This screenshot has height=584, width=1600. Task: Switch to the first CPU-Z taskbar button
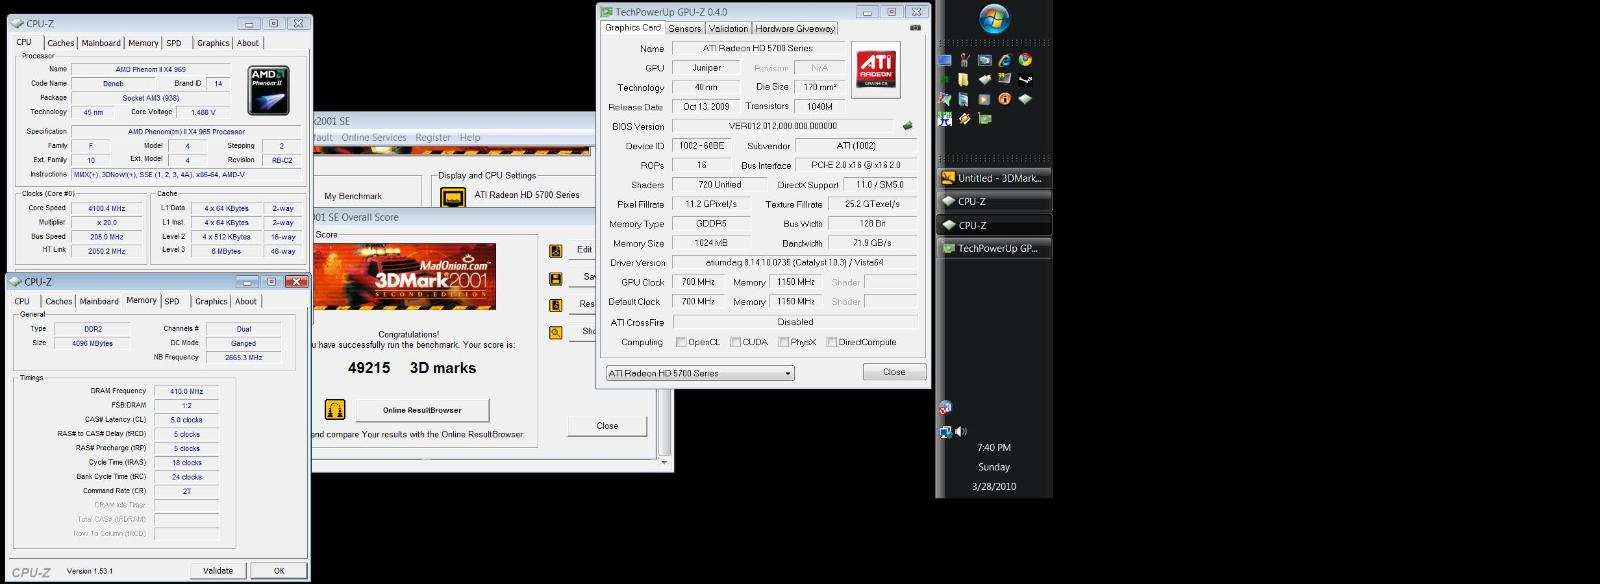point(995,201)
